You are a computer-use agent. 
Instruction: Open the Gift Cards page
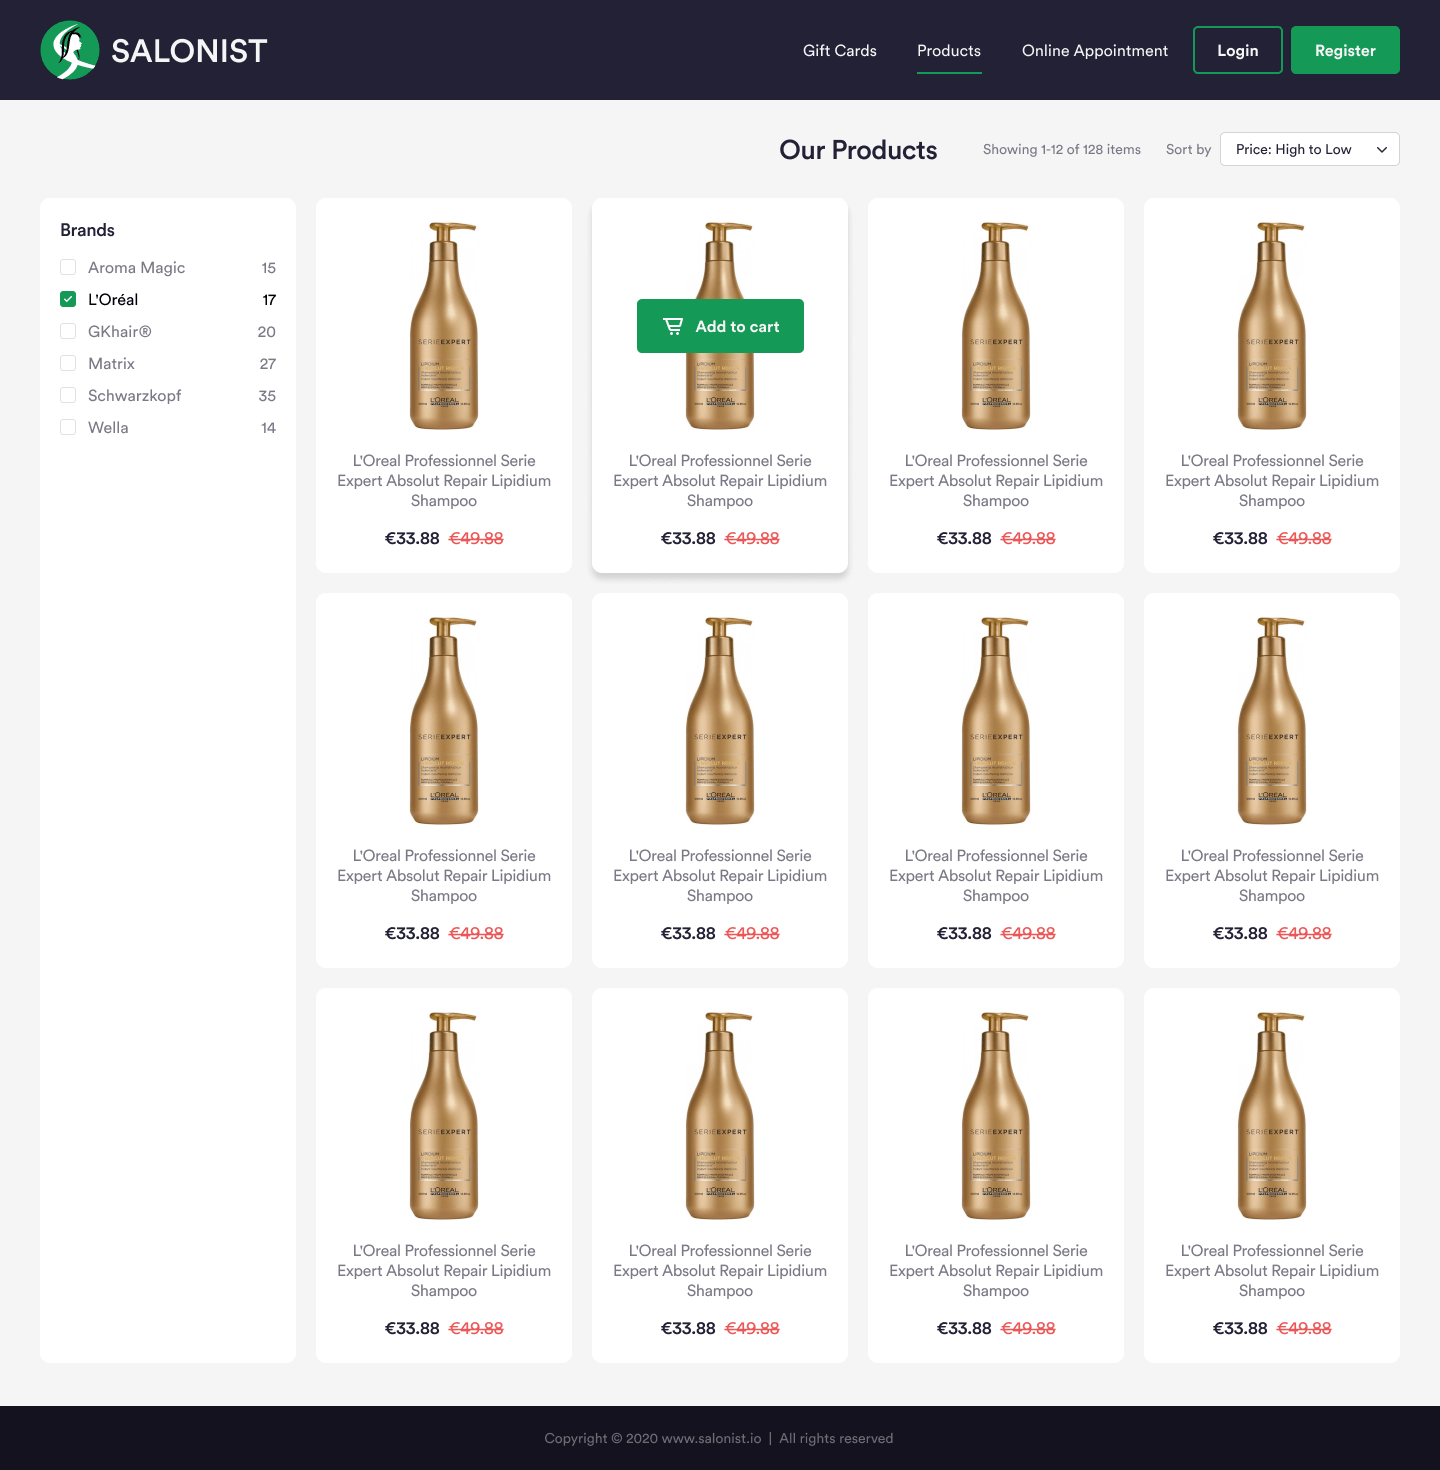point(840,50)
